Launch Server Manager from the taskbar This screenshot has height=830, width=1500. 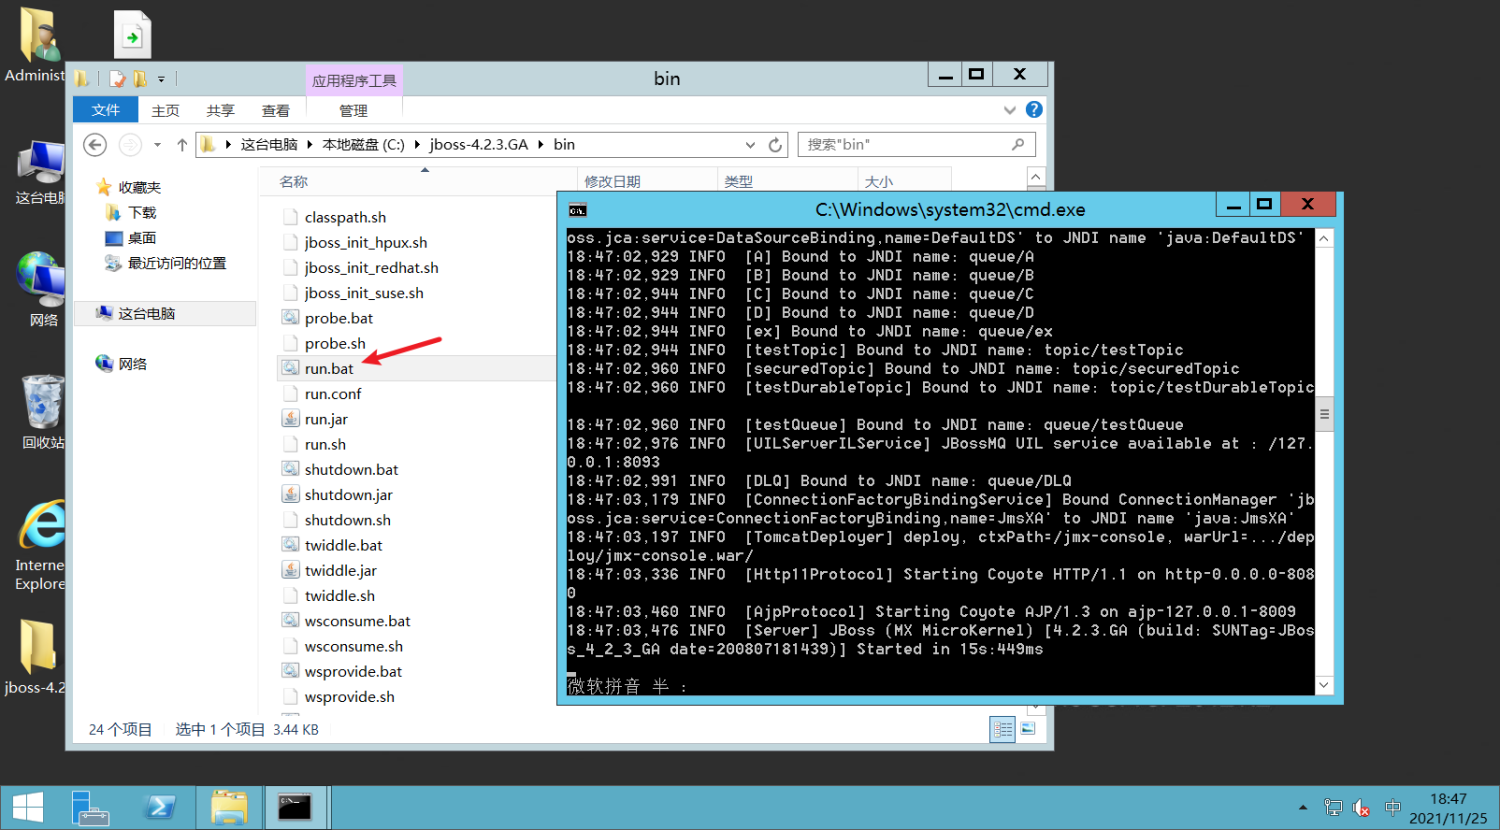pyautogui.click(x=91, y=808)
